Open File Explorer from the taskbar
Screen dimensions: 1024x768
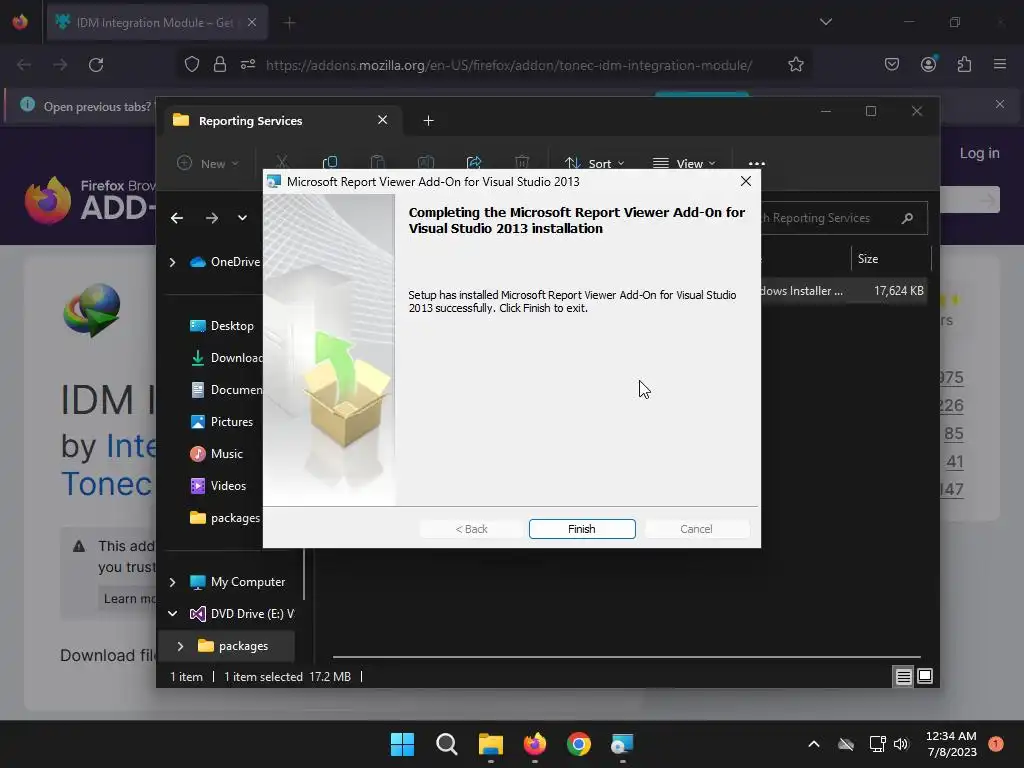point(490,744)
